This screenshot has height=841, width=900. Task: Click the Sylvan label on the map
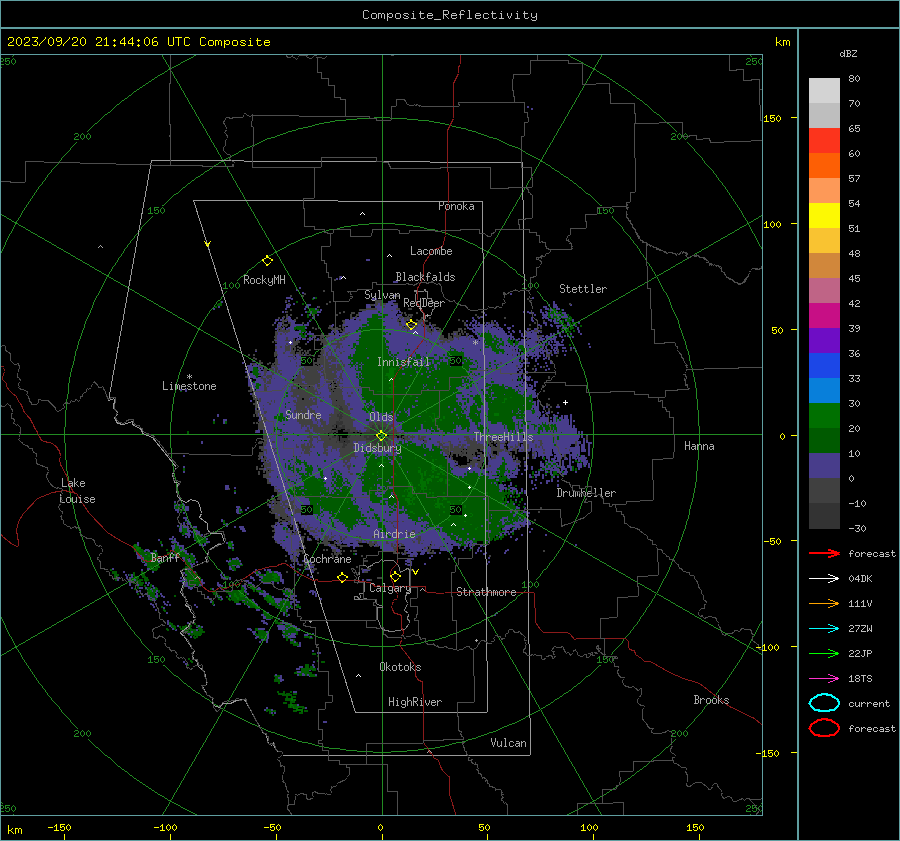point(382,296)
